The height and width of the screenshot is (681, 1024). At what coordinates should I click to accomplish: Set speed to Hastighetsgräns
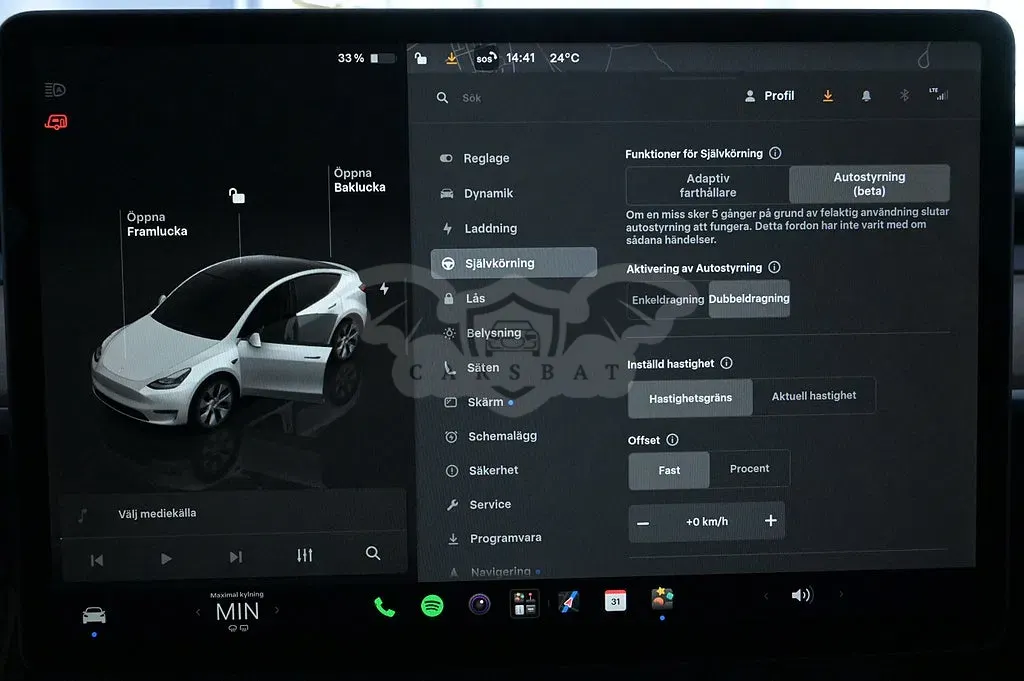click(690, 398)
